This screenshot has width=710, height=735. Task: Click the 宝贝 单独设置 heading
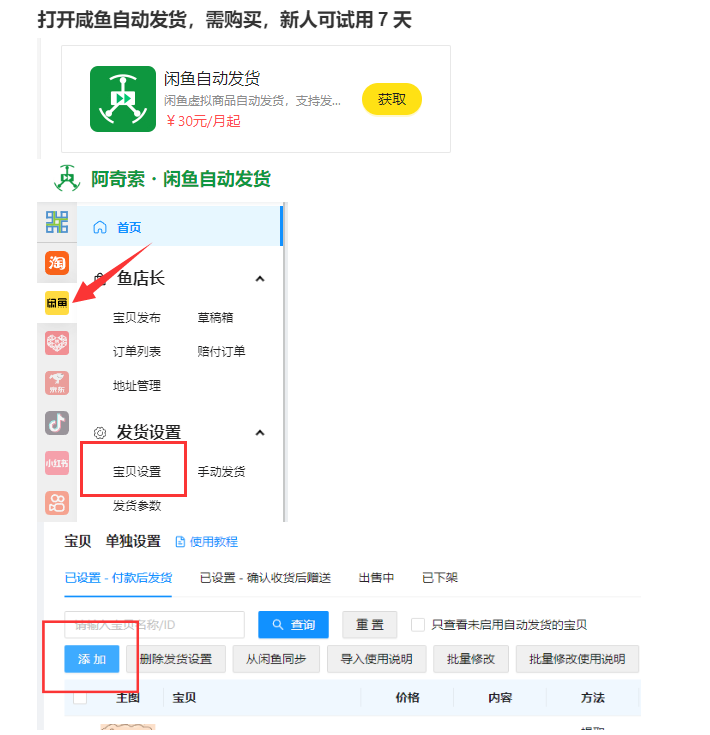click(112, 541)
